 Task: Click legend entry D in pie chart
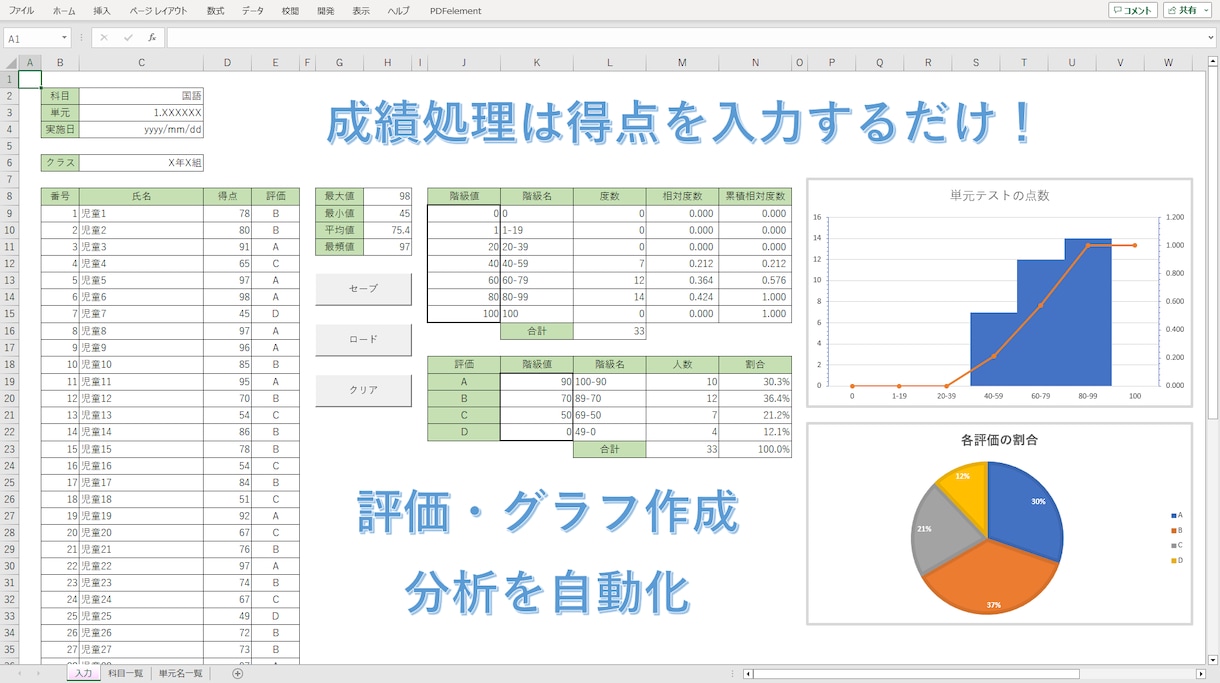tap(1177, 560)
